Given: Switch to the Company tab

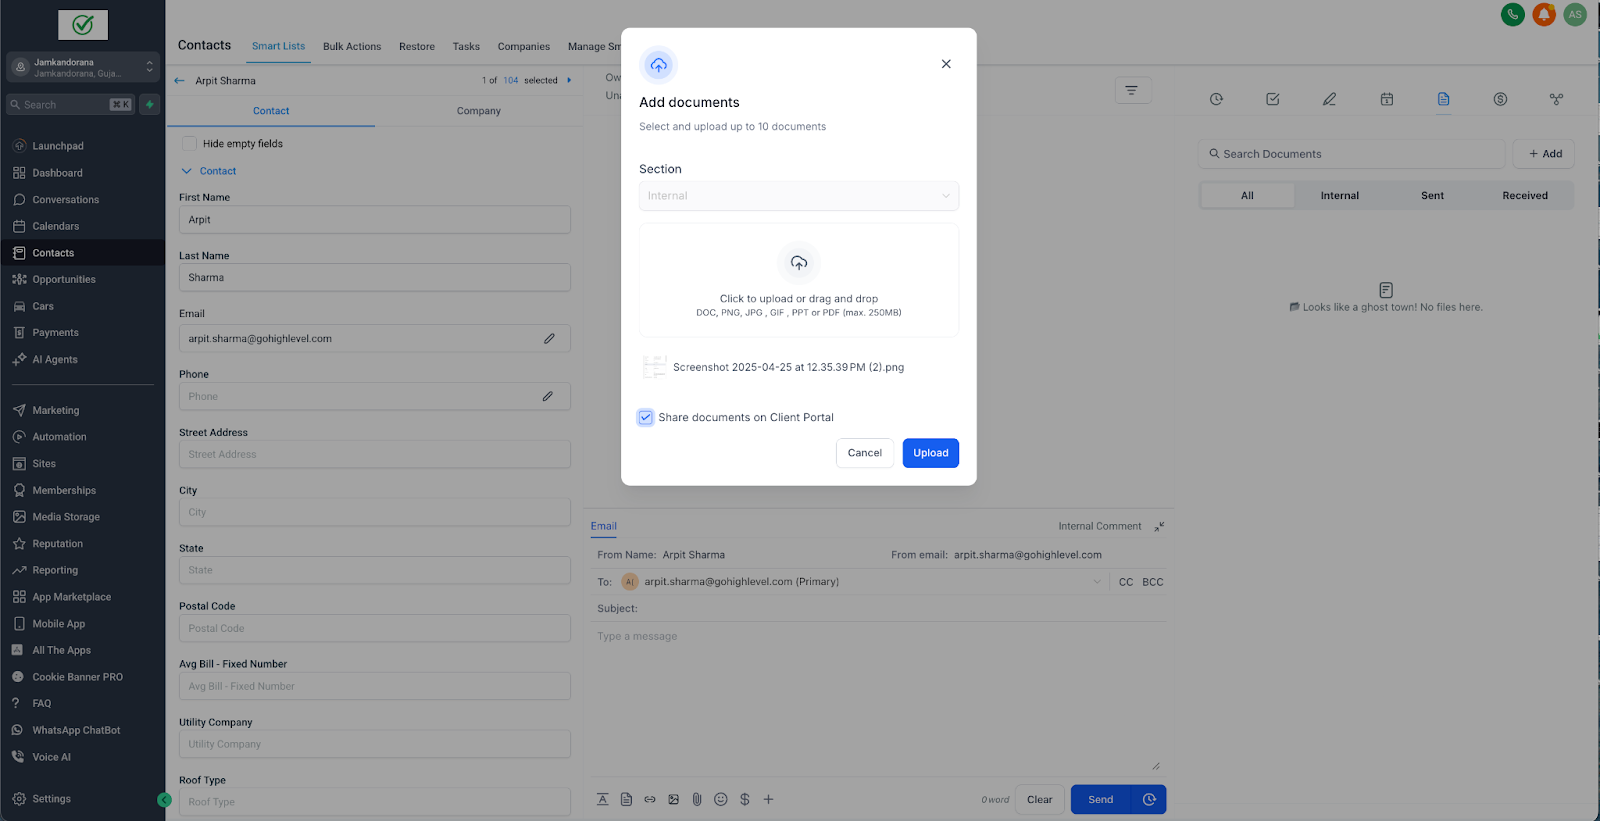Looking at the screenshot, I should [x=478, y=111].
